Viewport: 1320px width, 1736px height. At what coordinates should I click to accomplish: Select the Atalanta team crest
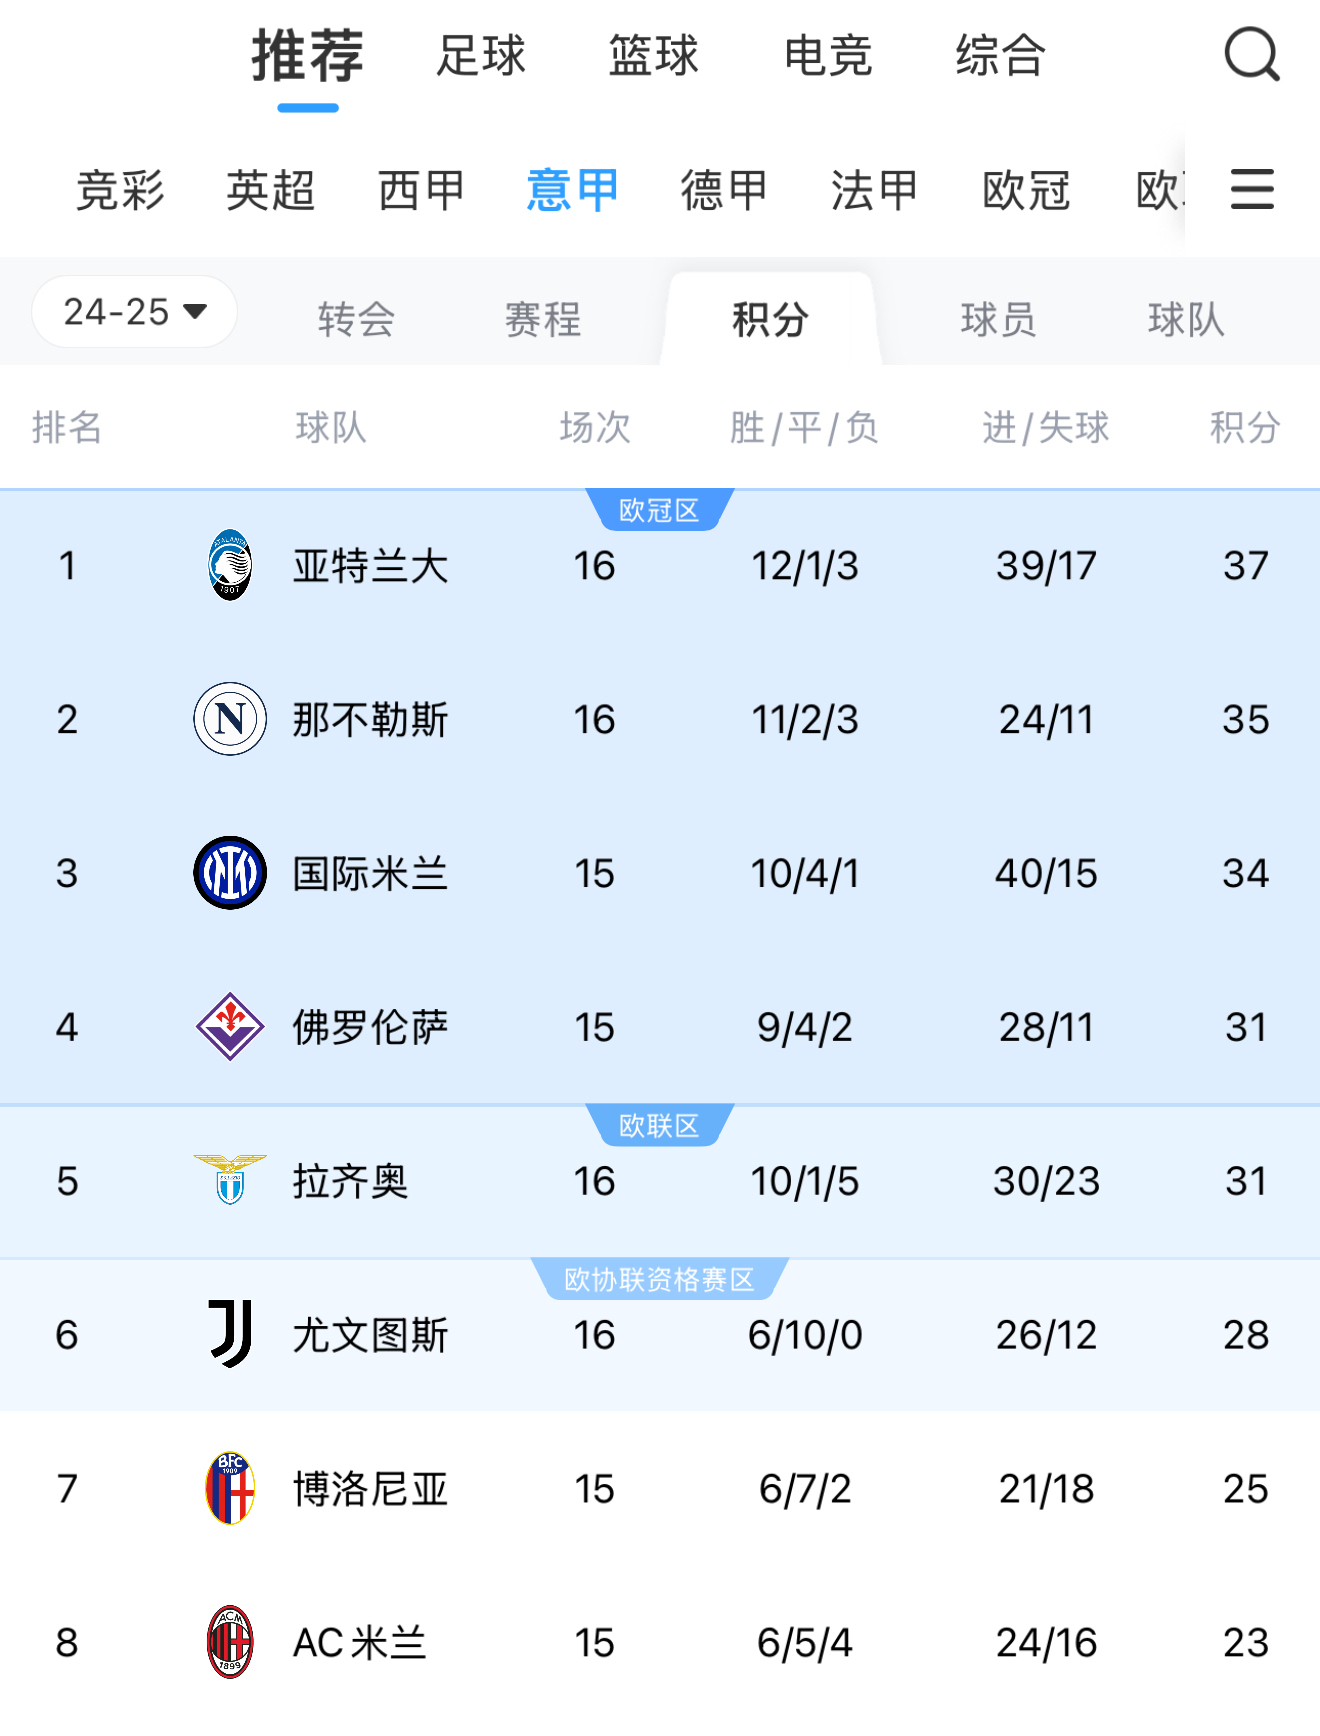pyautogui.click(x=228, y=566)
